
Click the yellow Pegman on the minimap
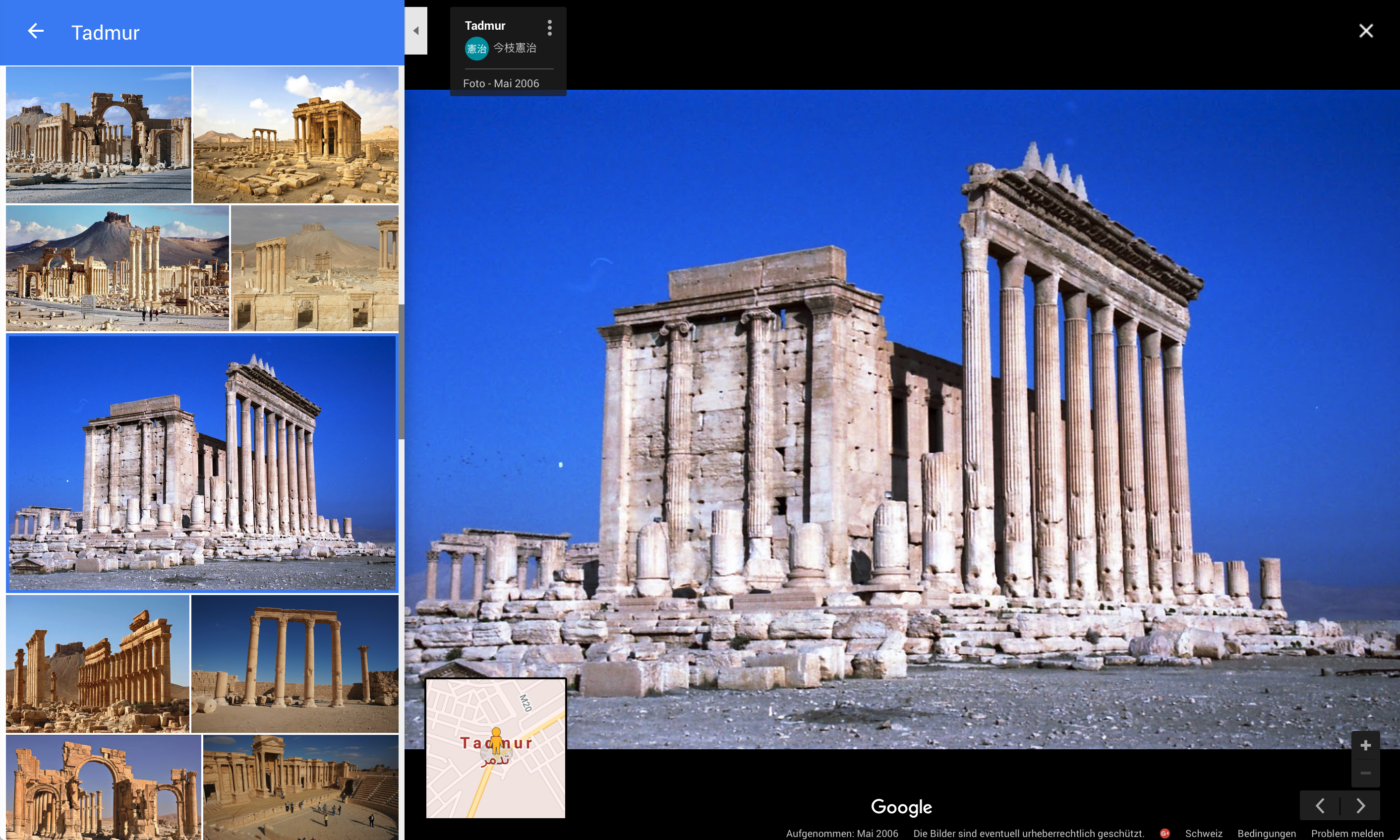(496, 741)
